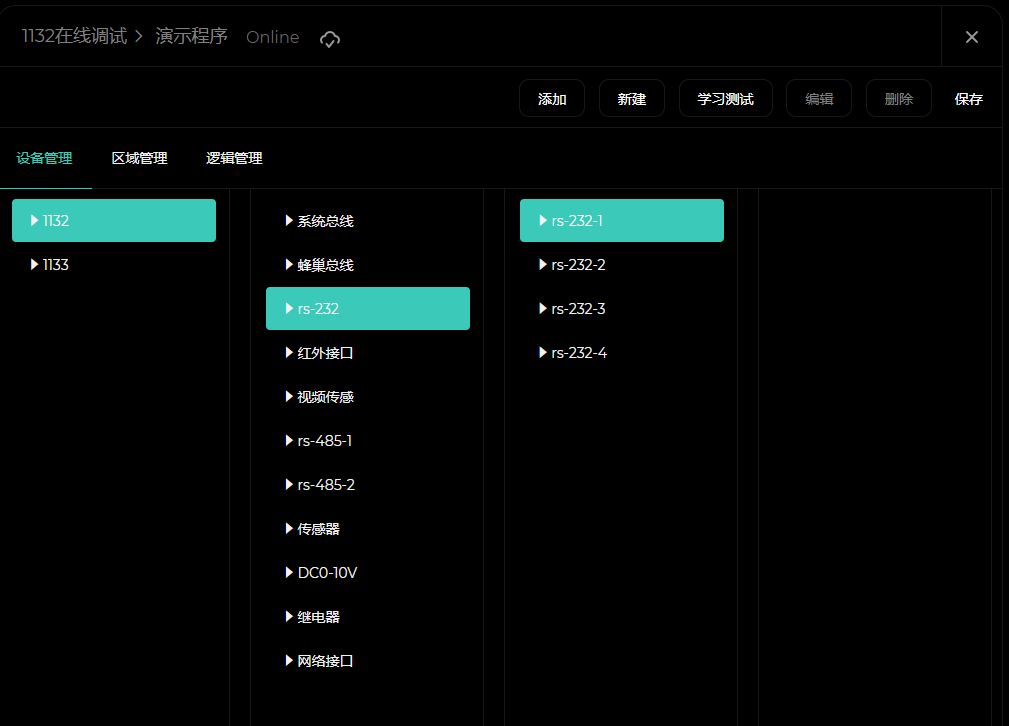1009x726 pixels.
Task: Click the 添加 button
Action: 552,99
